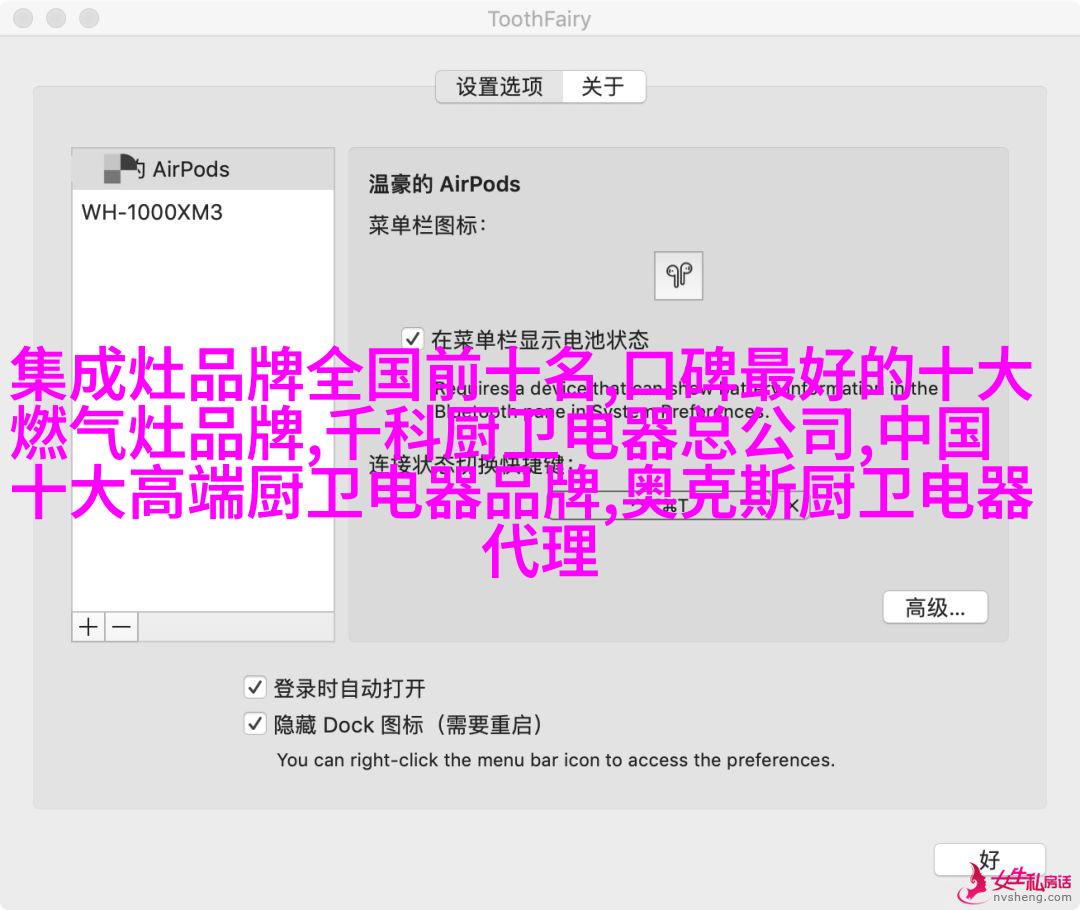Screen dimensions: 1080x910
Task: Click the 温豪的 AirPods heading
Action: pyautogui.click(x=444, y=184)
